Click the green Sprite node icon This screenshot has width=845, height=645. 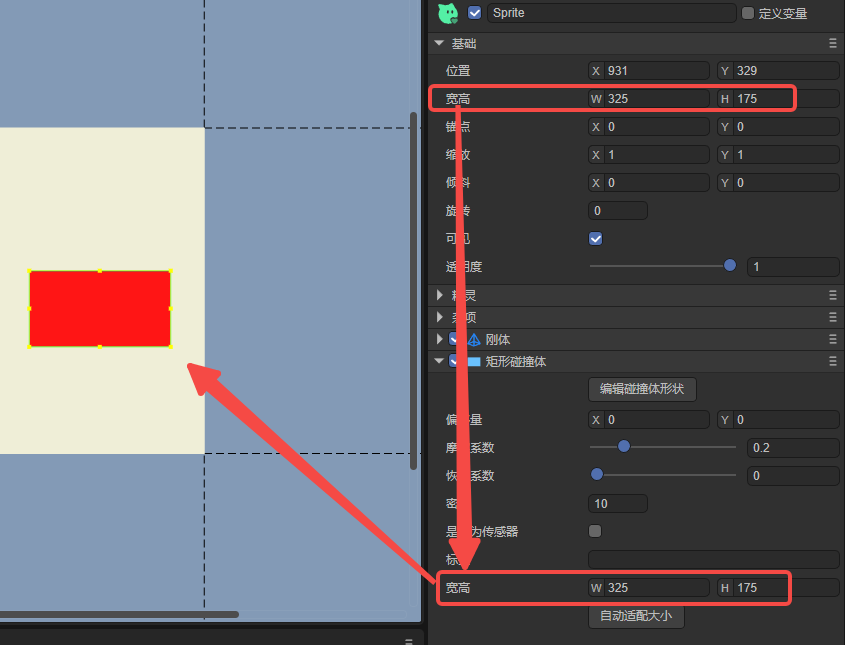pos(448,13)
